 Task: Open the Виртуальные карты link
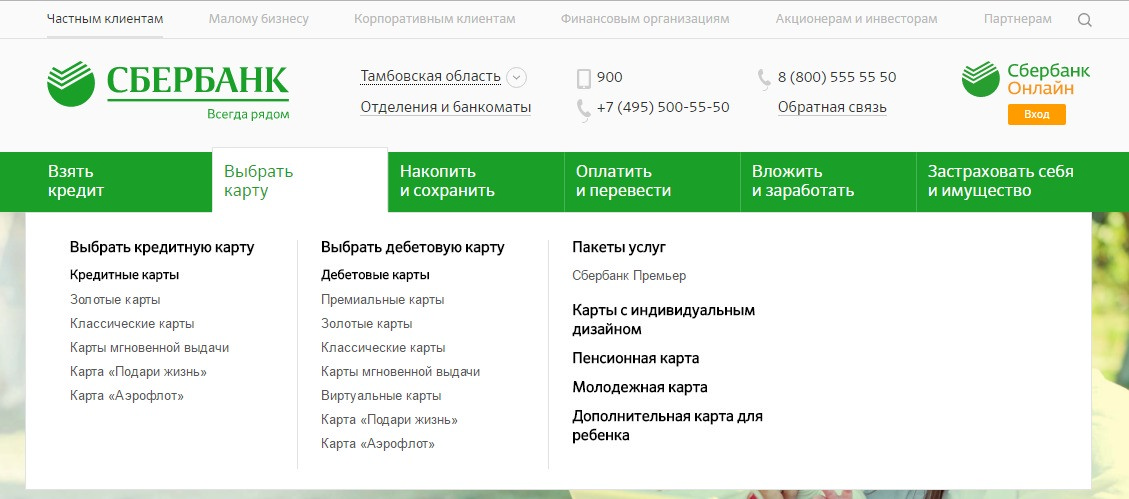(x=382, y=396)
